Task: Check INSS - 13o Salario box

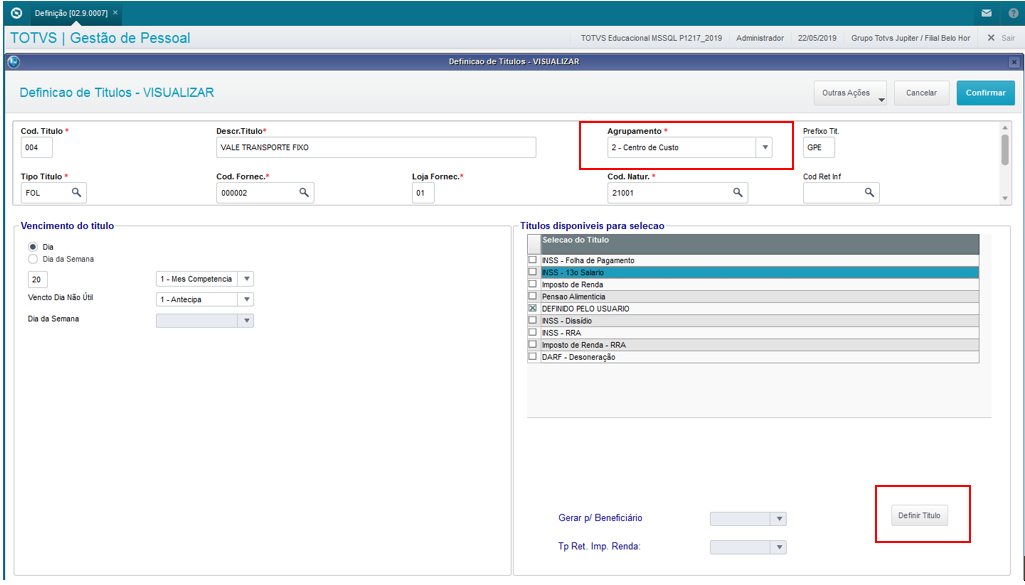Action: pyautogui.click(x=533, y=272)
